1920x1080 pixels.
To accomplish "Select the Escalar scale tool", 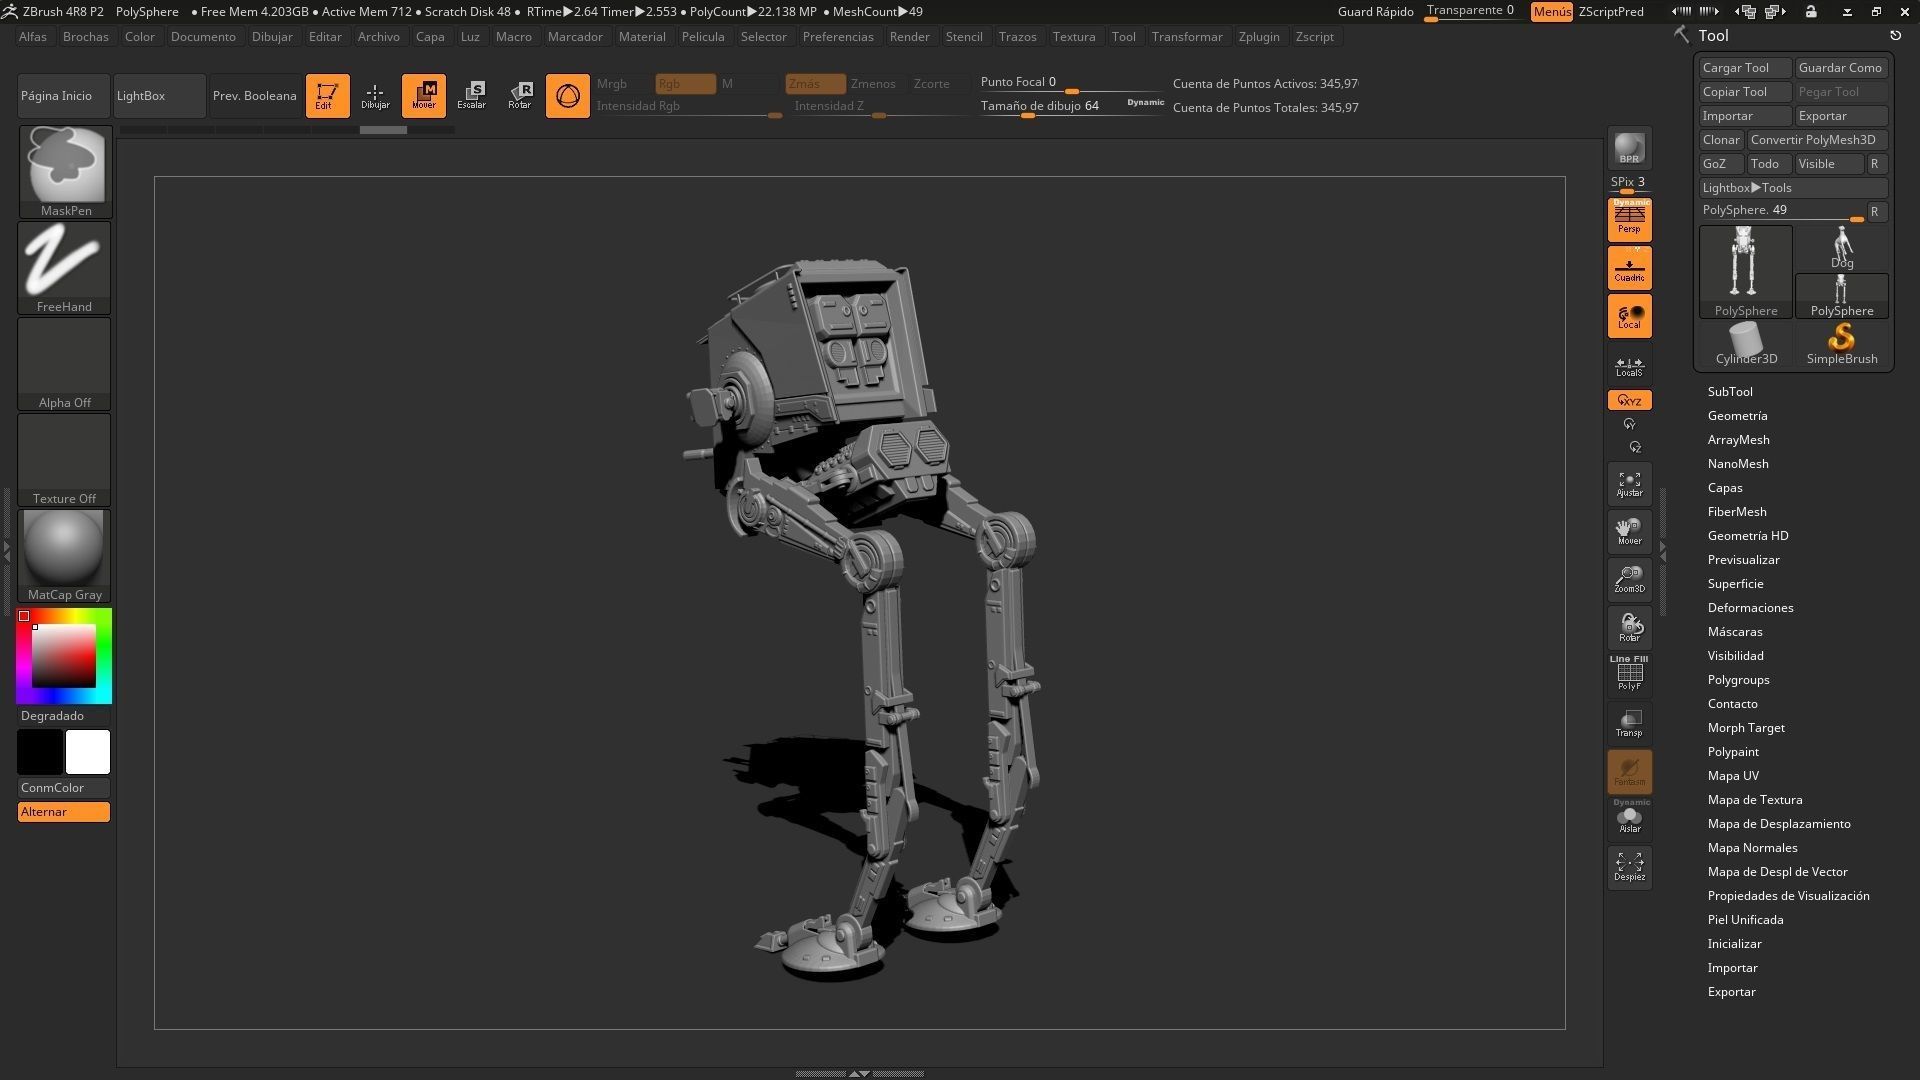I will 471,96.
